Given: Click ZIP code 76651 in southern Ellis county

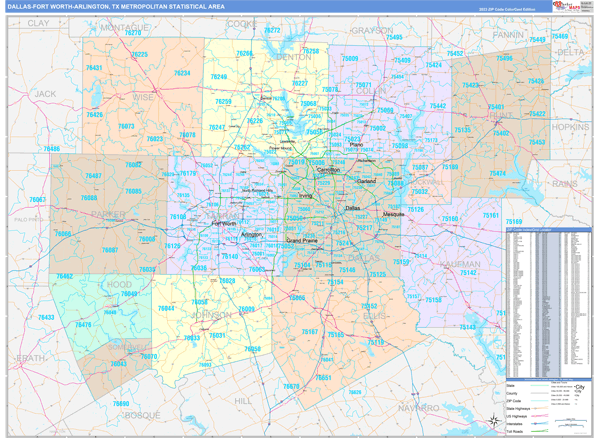Looking at the screenshot, I should coord(323,378).
